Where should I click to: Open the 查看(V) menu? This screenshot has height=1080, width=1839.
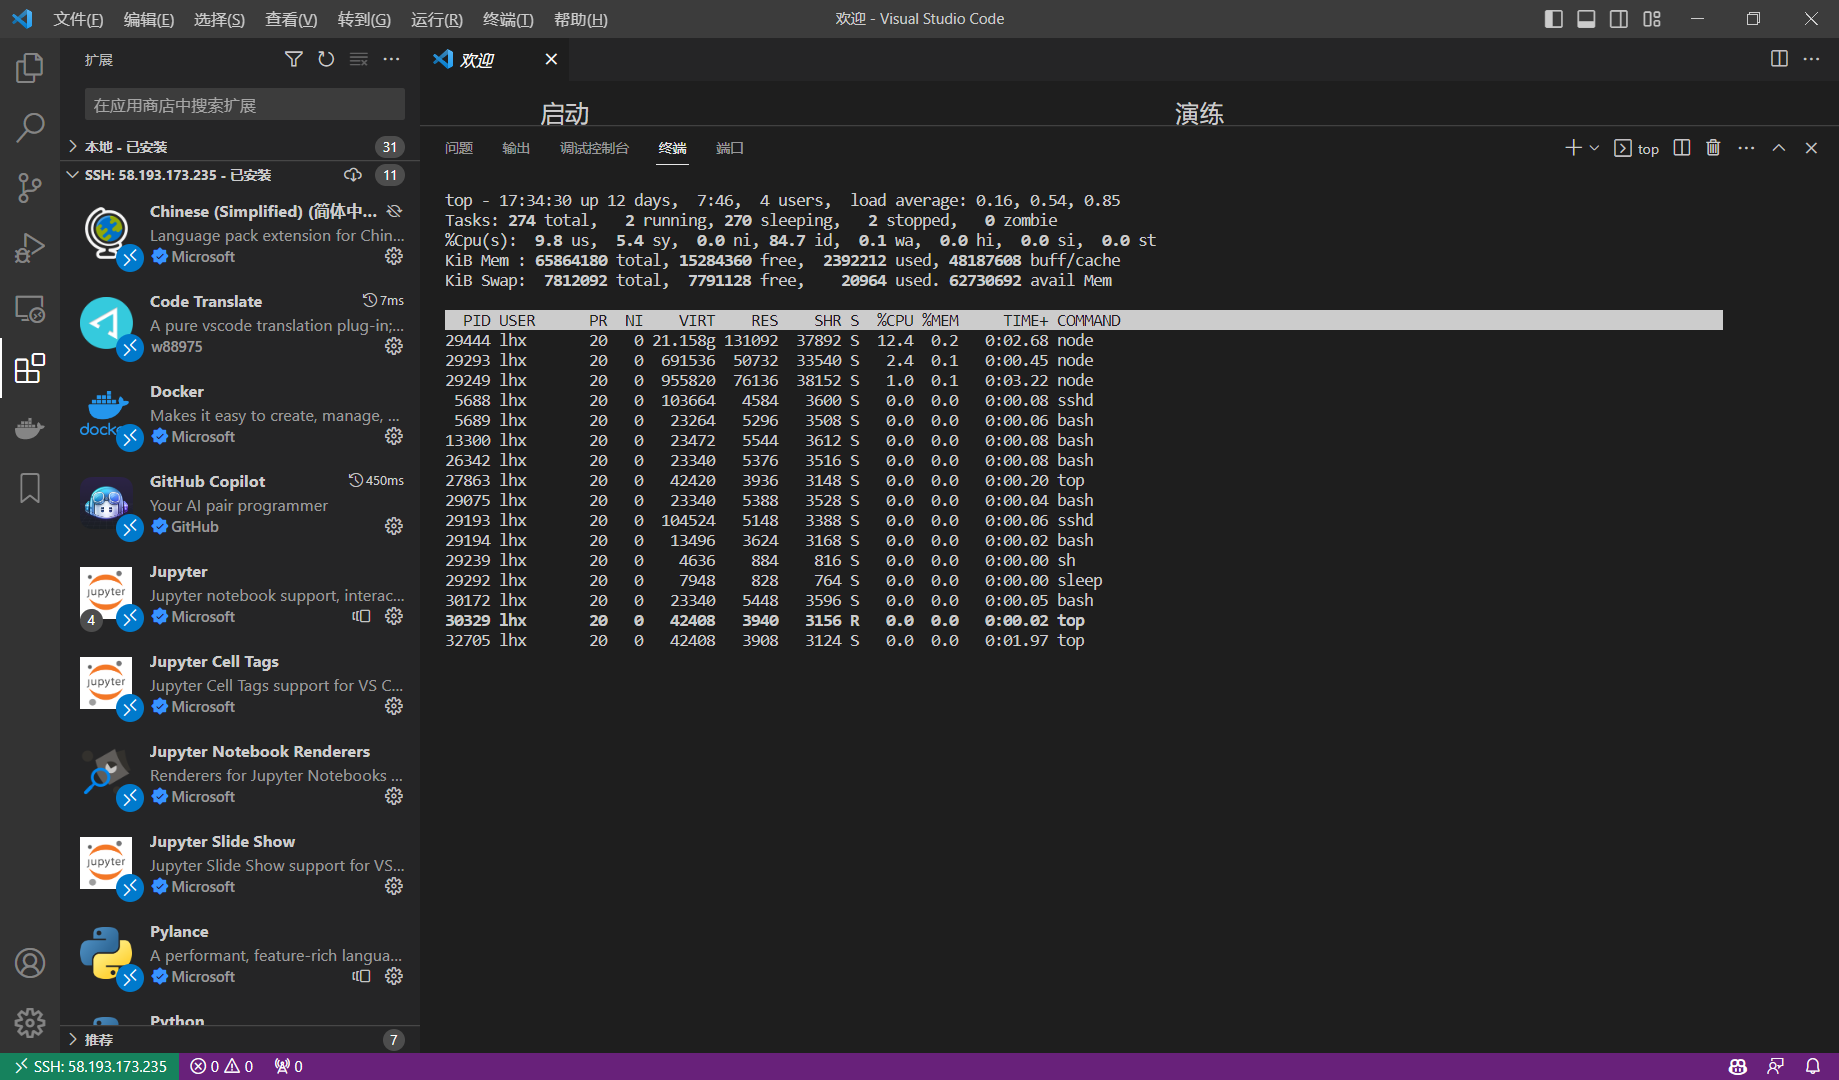(x=291, y=19)
